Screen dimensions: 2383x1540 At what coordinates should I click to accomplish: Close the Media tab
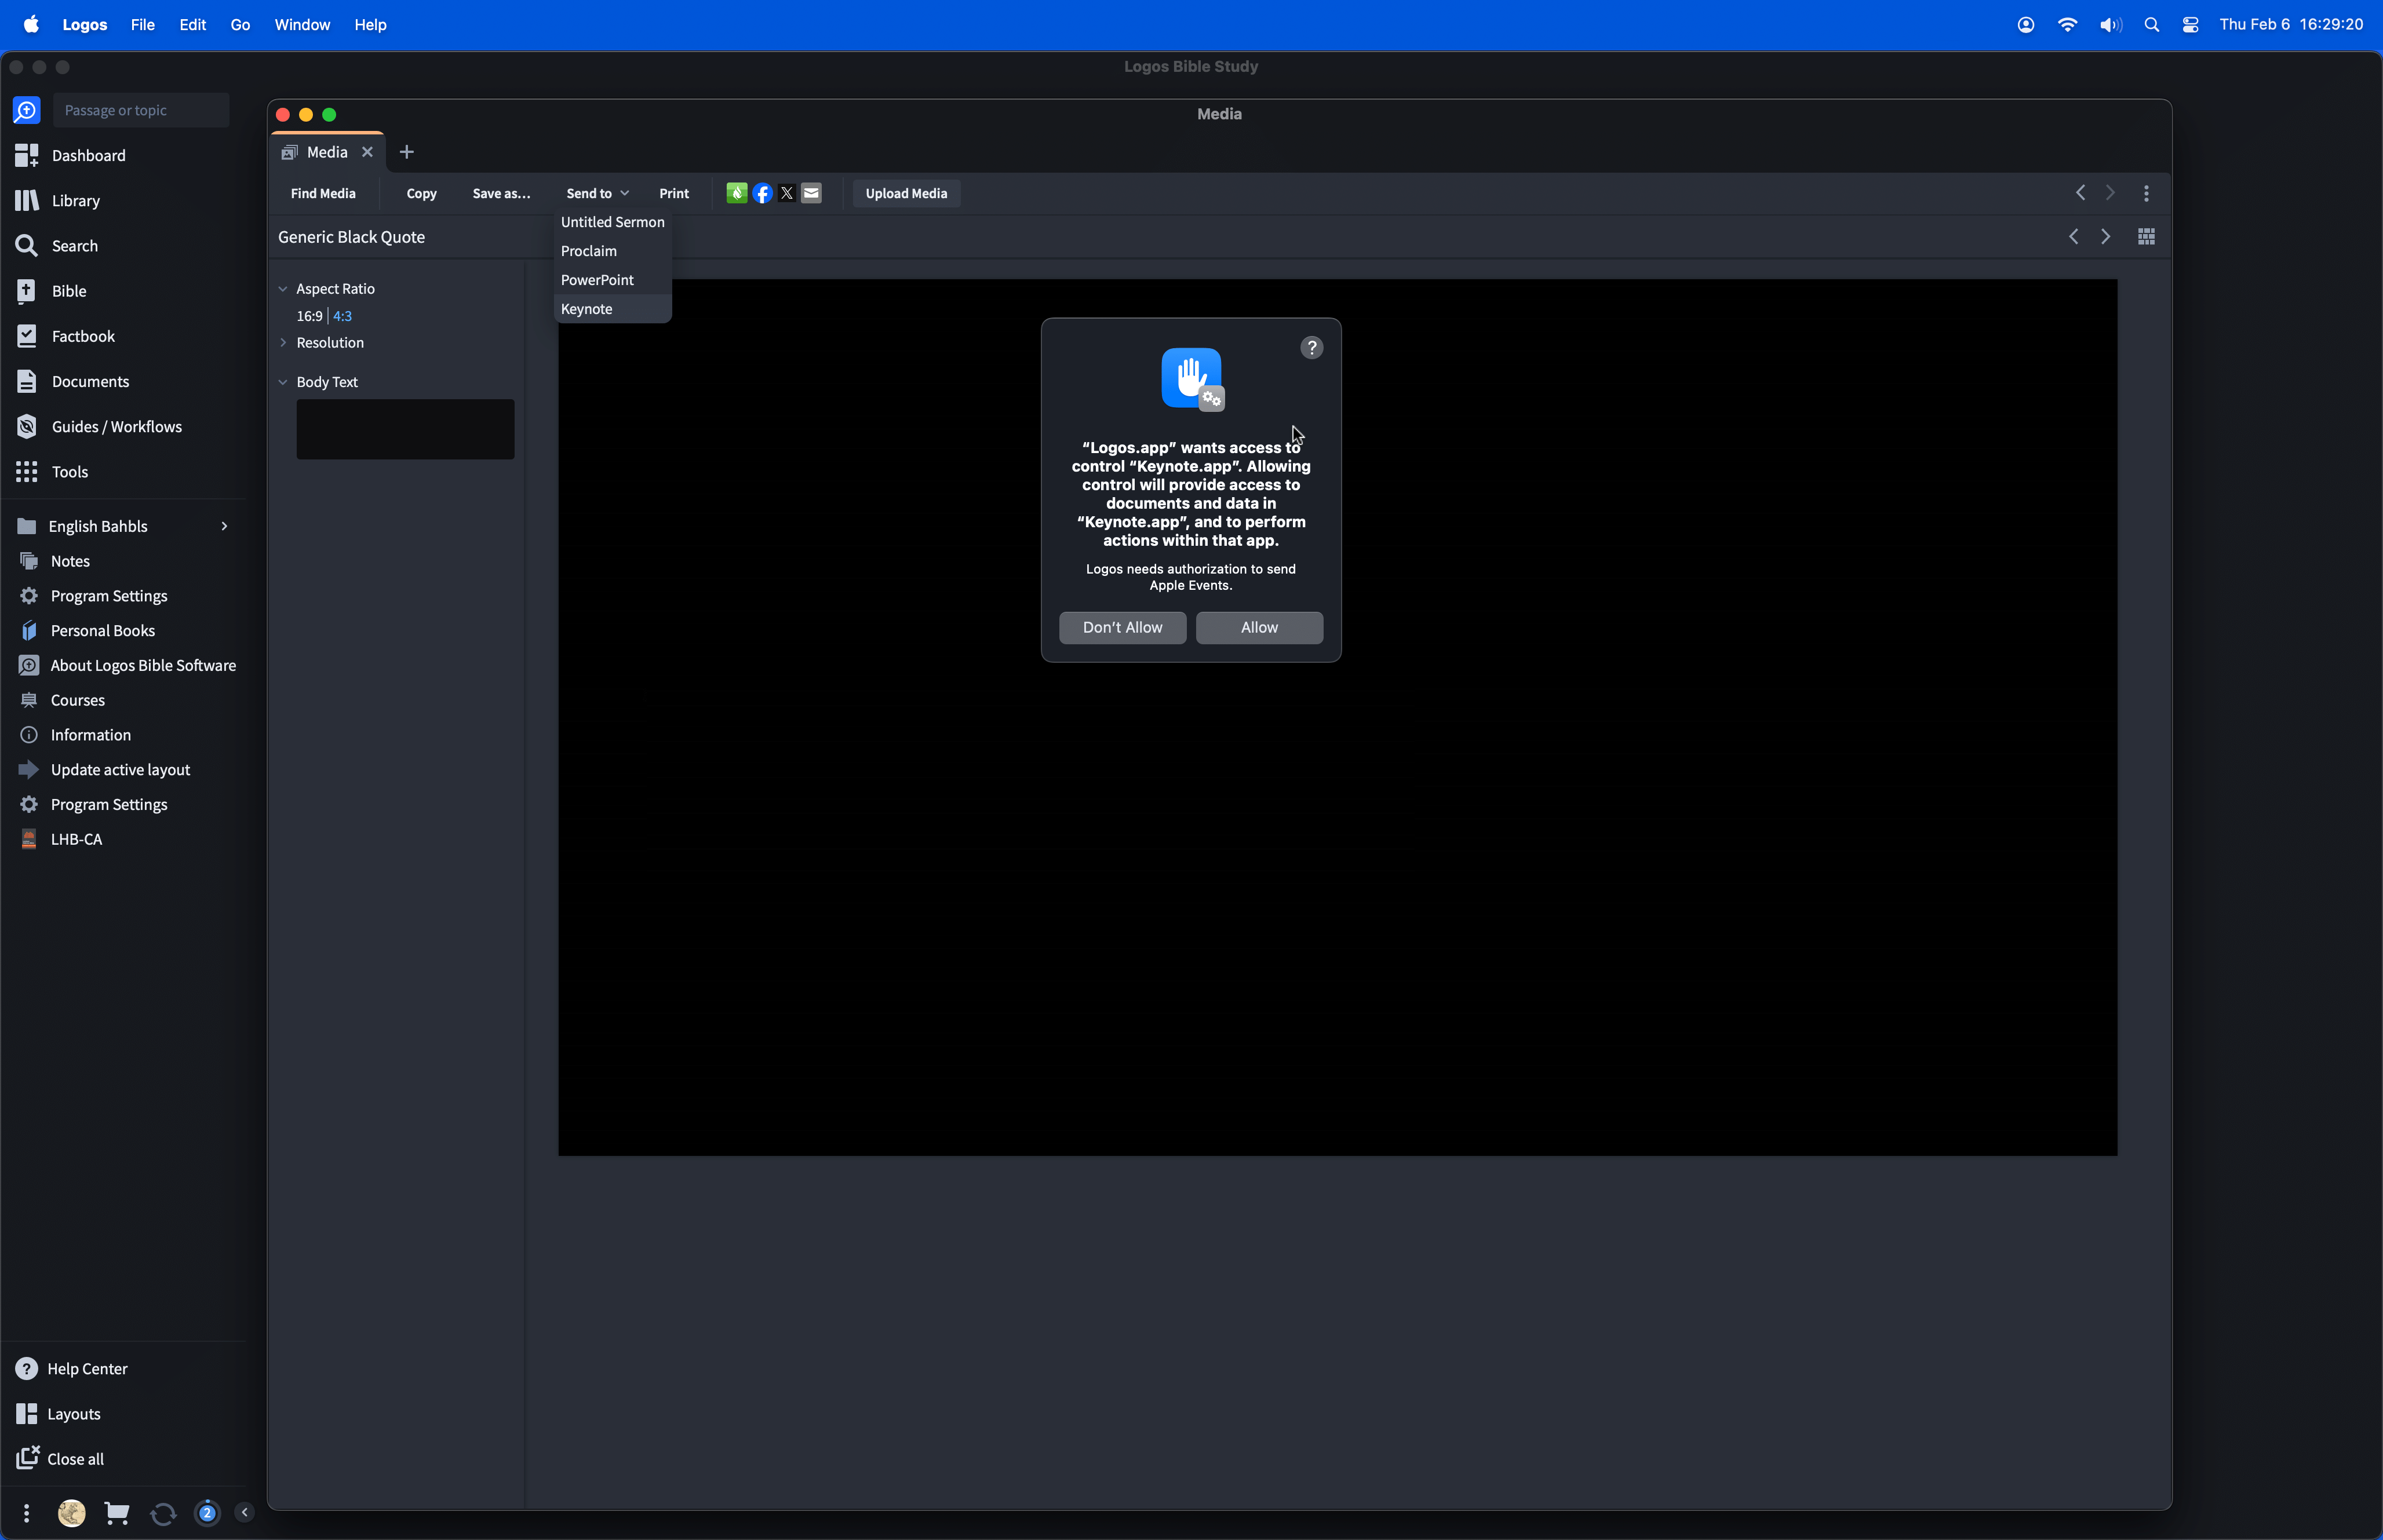tap(367, 152)
